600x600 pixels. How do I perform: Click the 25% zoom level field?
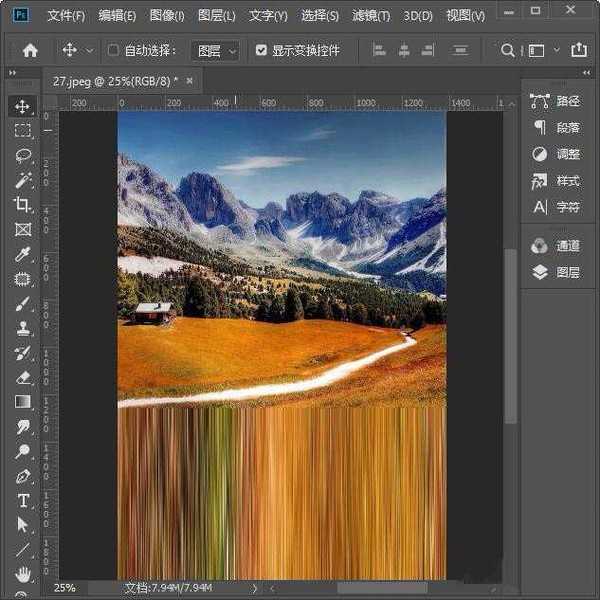[64, 588]
